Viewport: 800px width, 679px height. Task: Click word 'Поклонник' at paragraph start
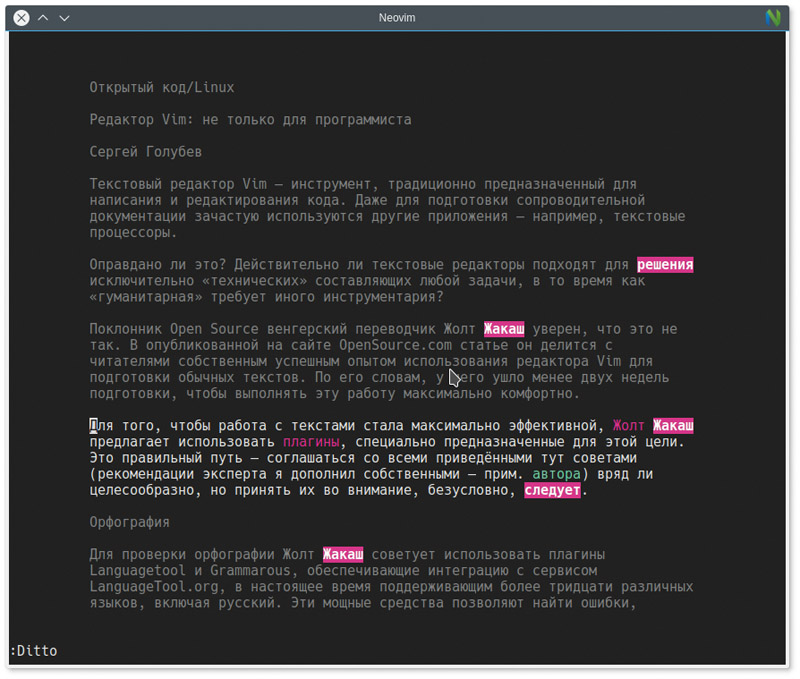click(126, 329)
